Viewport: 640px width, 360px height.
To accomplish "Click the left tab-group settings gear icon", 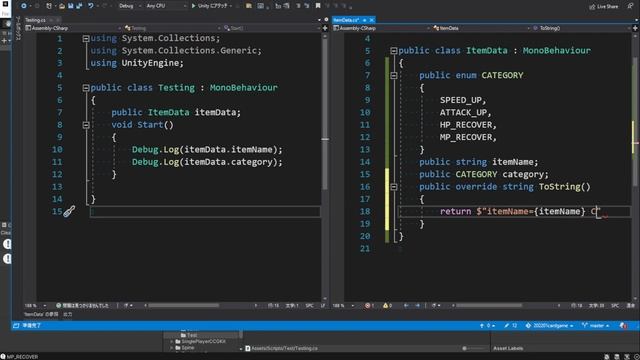I will [326, 20].
